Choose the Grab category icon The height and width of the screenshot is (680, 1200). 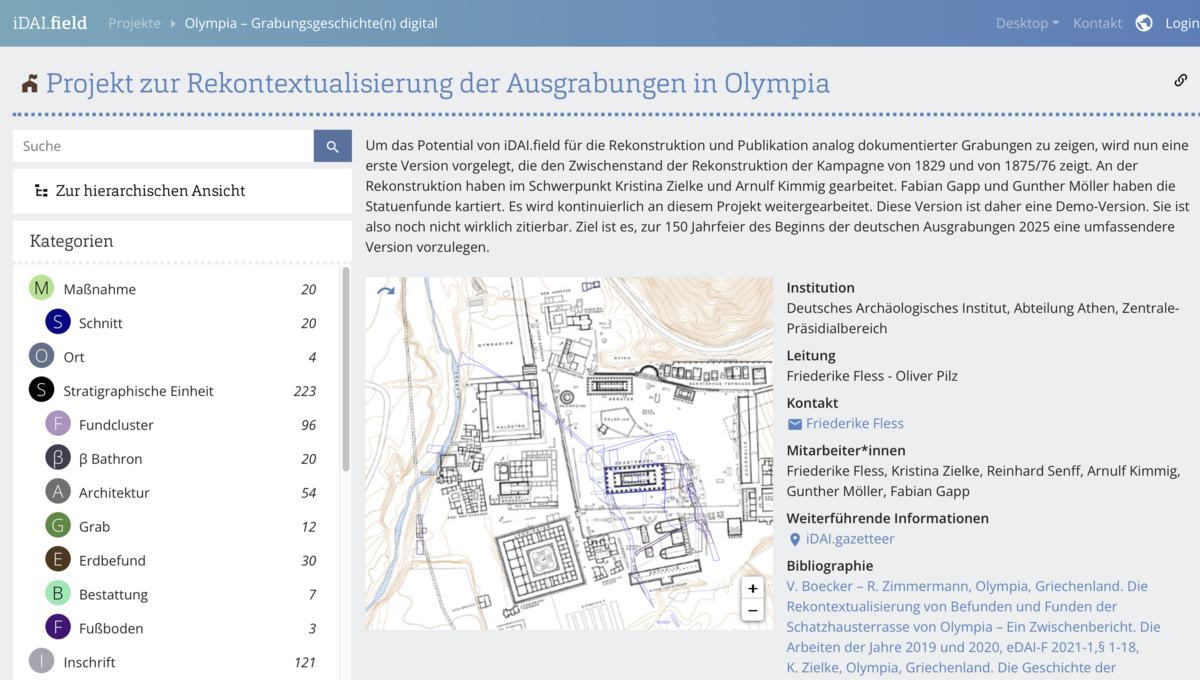click(58, 526)
